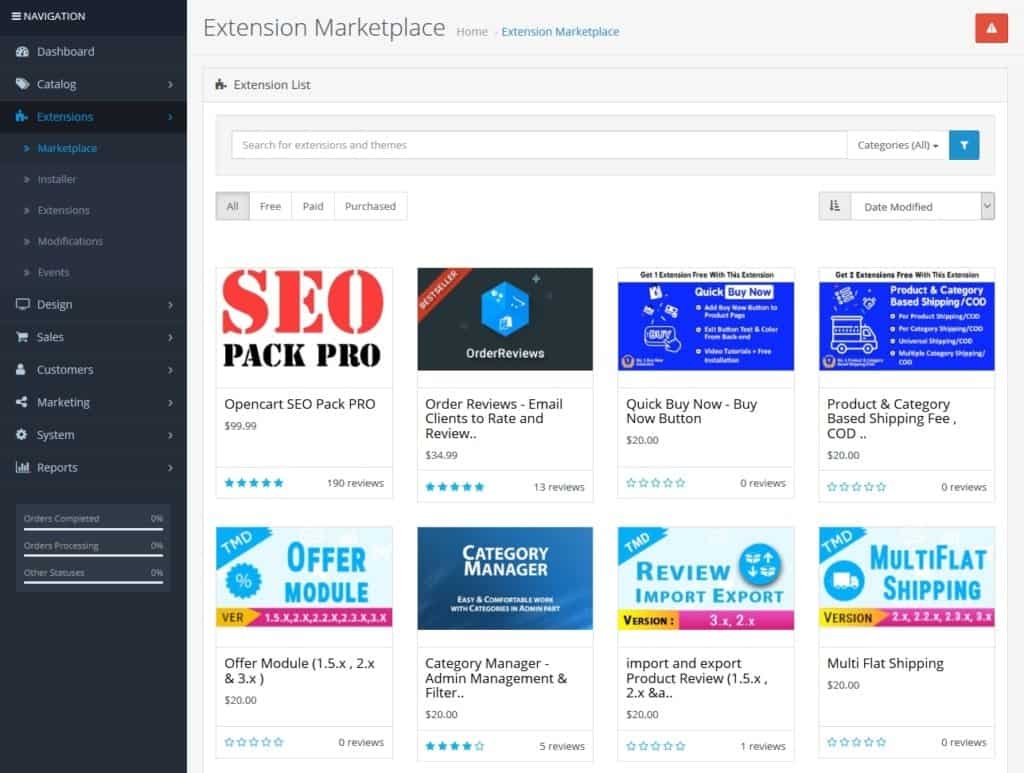Image resolution: width=1024 pixels, height=773 pixels.
Task: Select the Purchased filter tab
Action: pos(370,206)
